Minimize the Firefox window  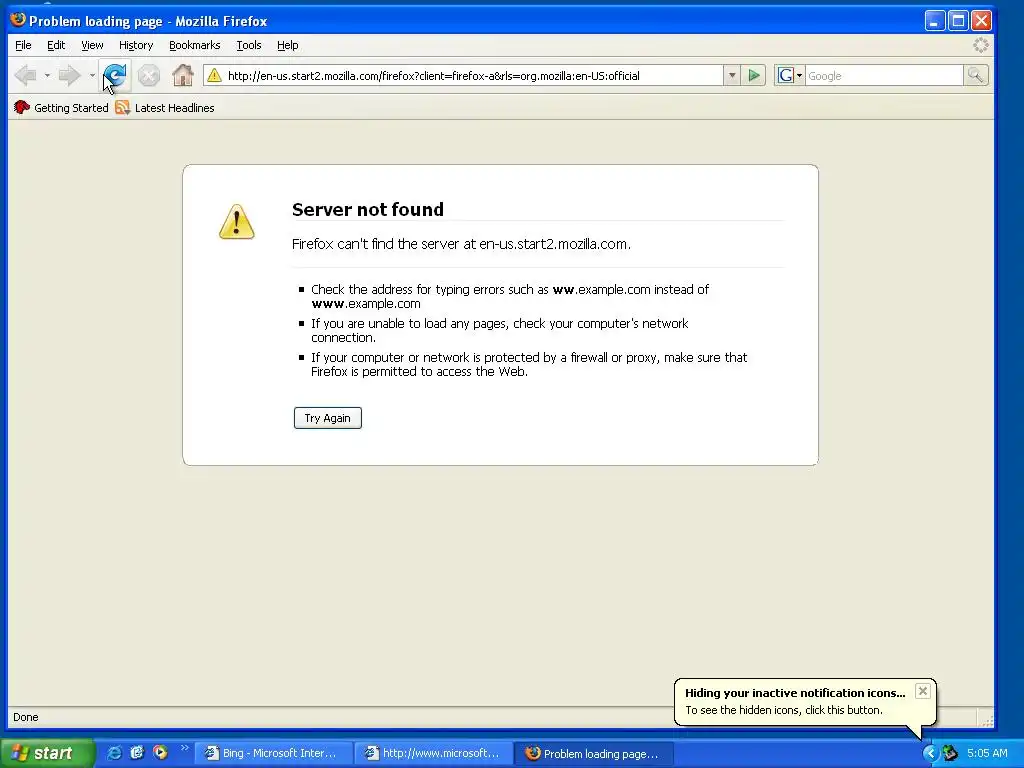(935, 21)
